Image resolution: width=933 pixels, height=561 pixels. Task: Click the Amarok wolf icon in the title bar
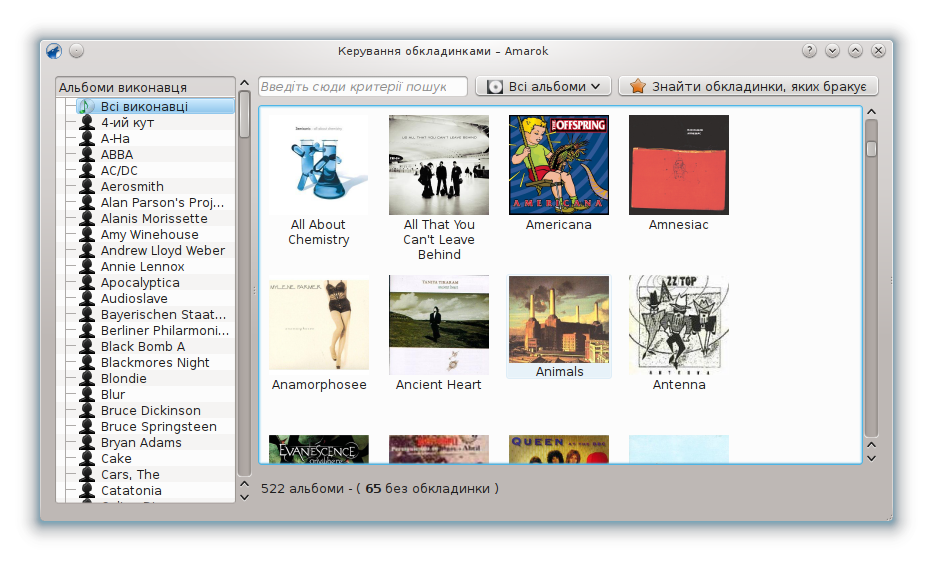click(x=54, y=51)
